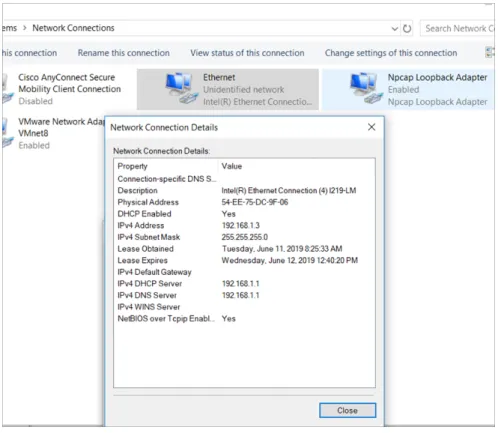Click Change settings of this connection
This screenshot has width=498, height=433.
391,53
